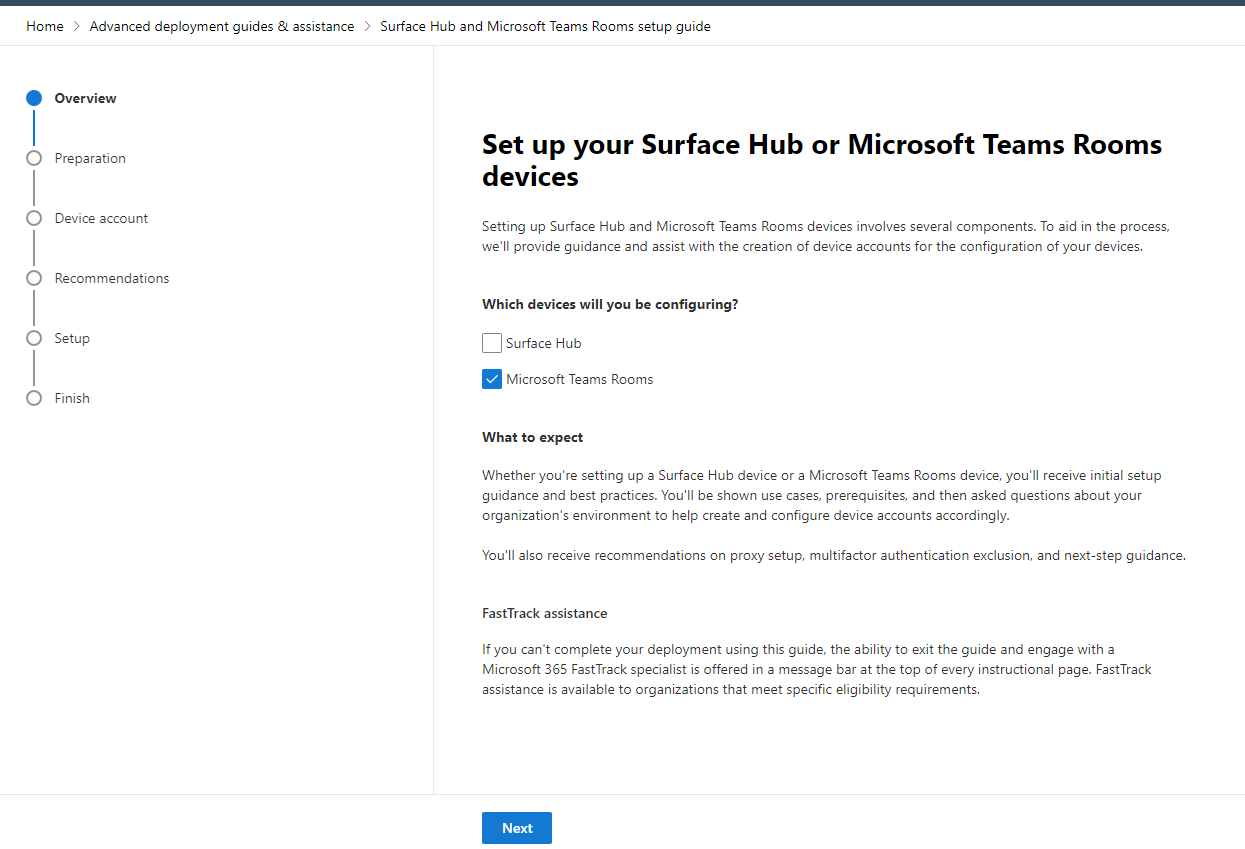Uncheck the Microsoft Teams Rooms checkbox
Screen dimensions: 1245x849
point(492,379)
